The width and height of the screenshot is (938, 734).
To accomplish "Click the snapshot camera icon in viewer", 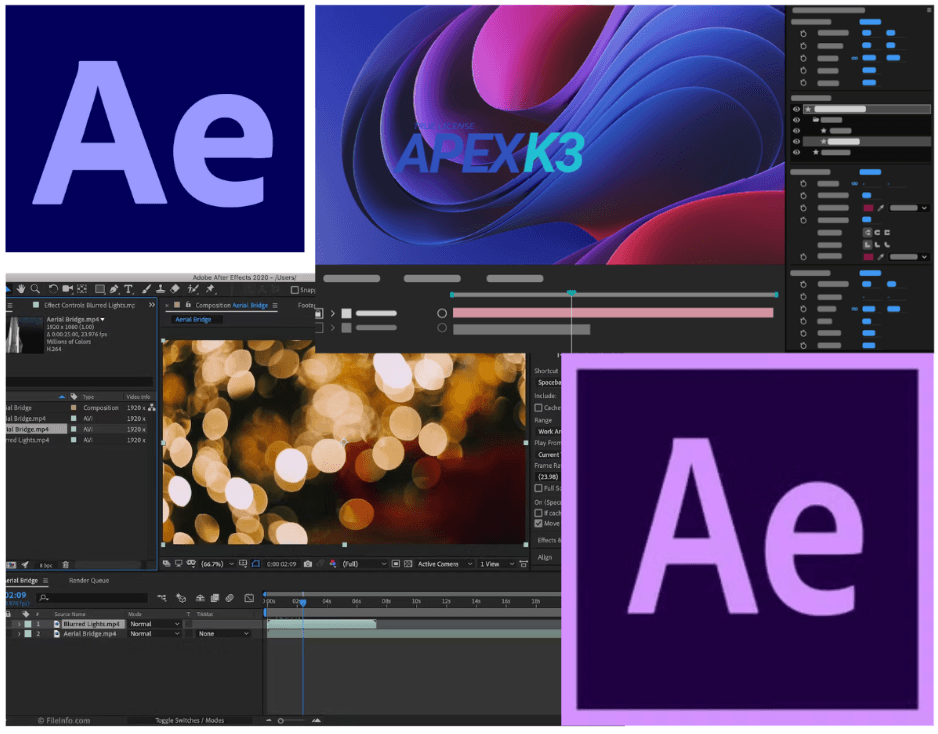I will [307, 564].
